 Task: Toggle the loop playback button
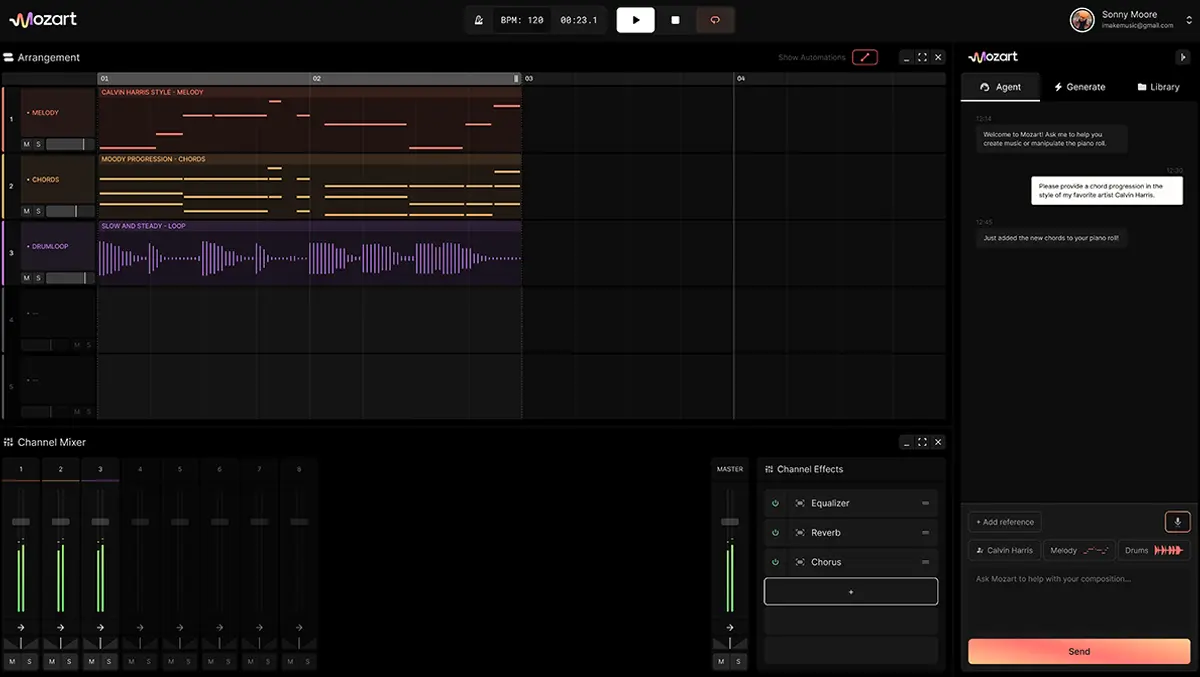715,20
